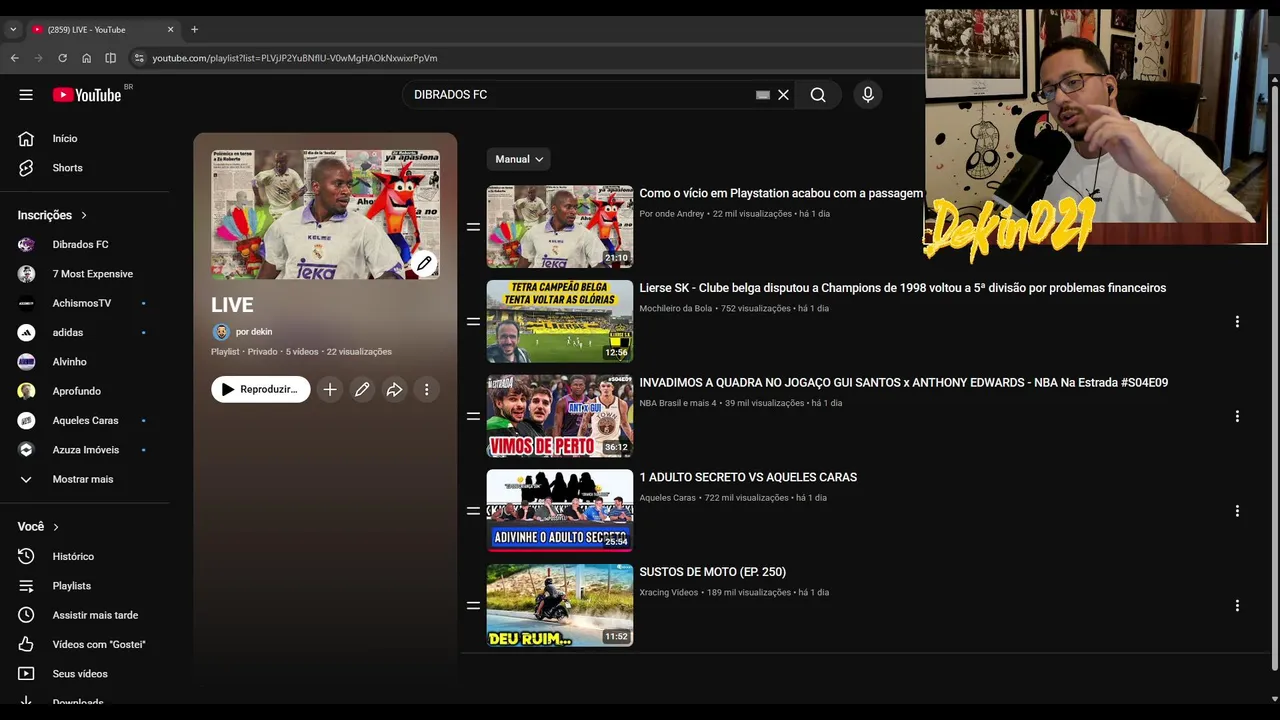
Task: Open playlist more options three dots
Action: 426,390
